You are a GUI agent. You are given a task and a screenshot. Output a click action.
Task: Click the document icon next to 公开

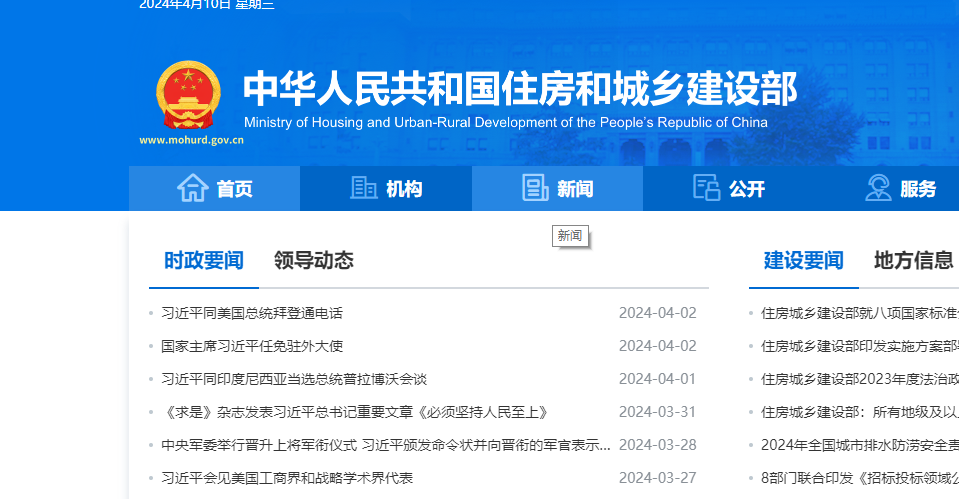(x=706, y=188)
